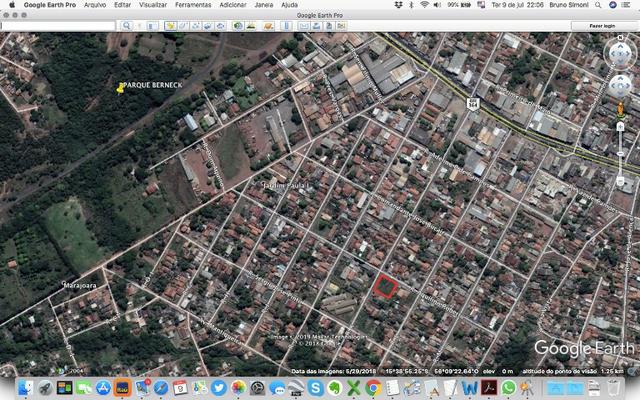Open Twitter from the Dock
This screenshot has width=640, height=400.
tap(218, 388)
